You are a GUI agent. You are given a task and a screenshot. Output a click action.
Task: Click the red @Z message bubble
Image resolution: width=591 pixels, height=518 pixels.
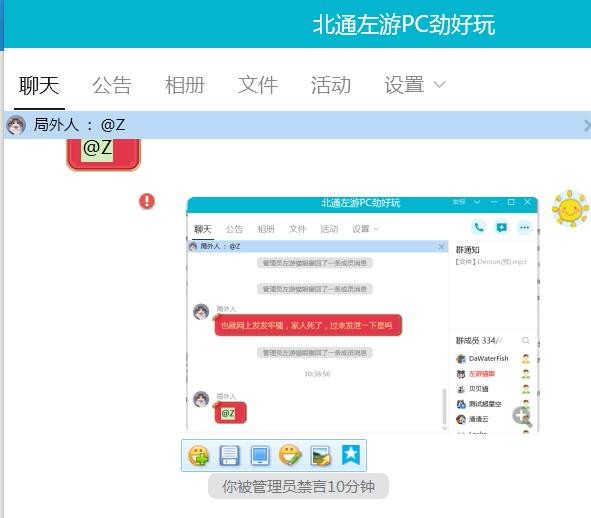pyautogui.click(x=104, y=153)
